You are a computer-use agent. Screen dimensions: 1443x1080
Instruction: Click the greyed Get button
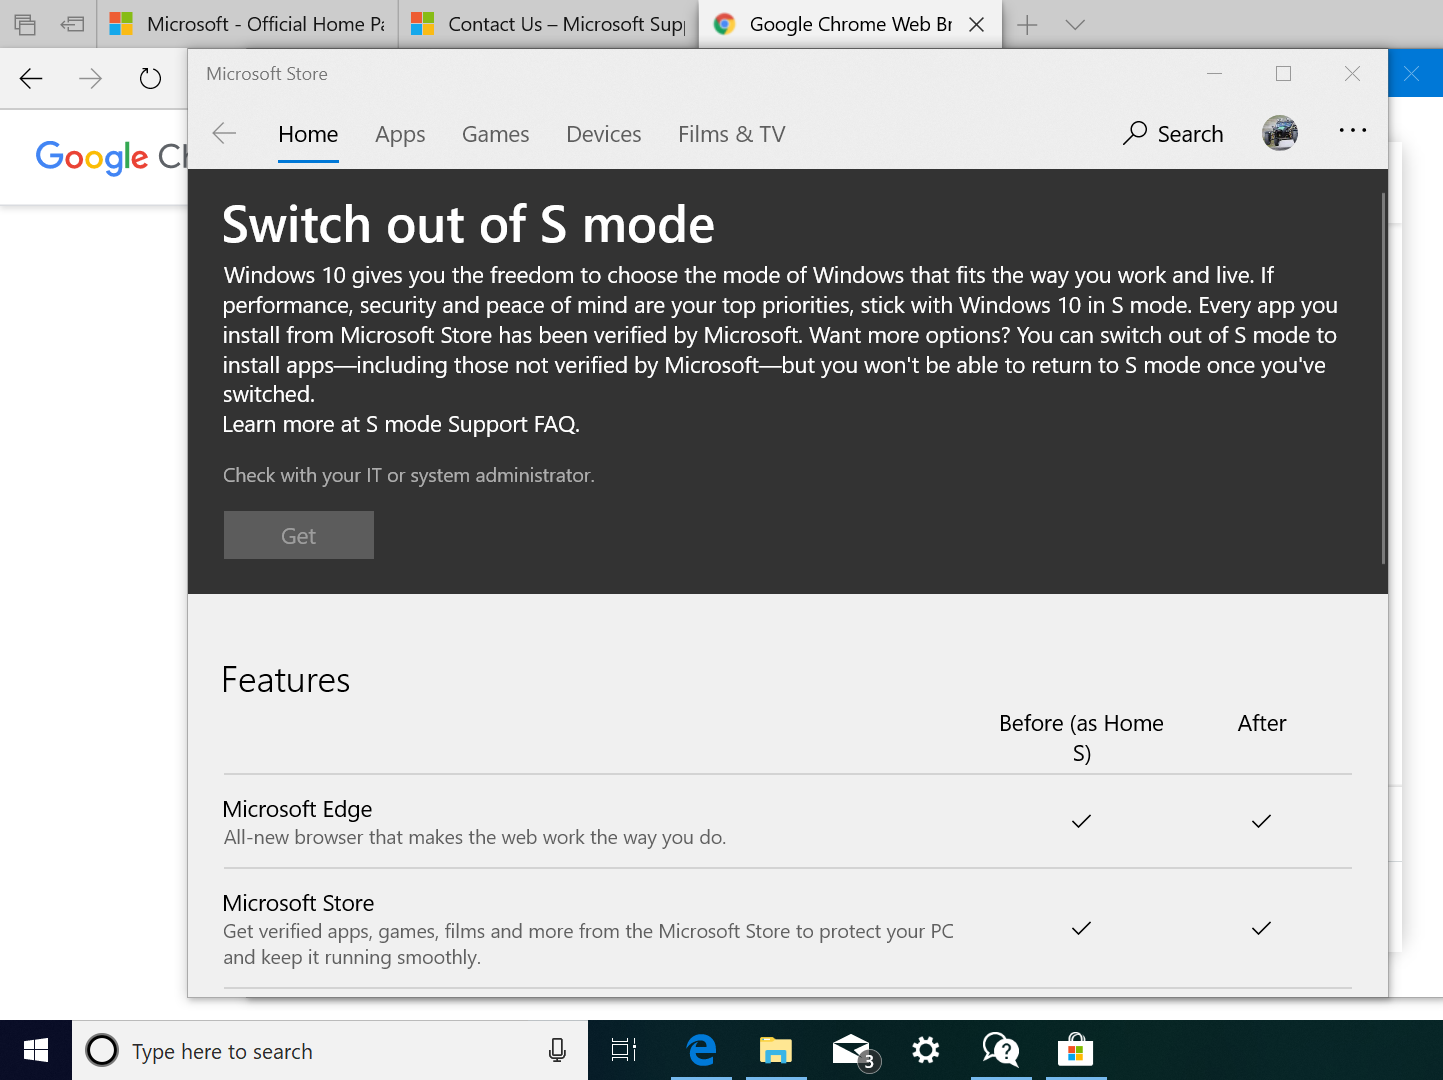click(299, 535)
